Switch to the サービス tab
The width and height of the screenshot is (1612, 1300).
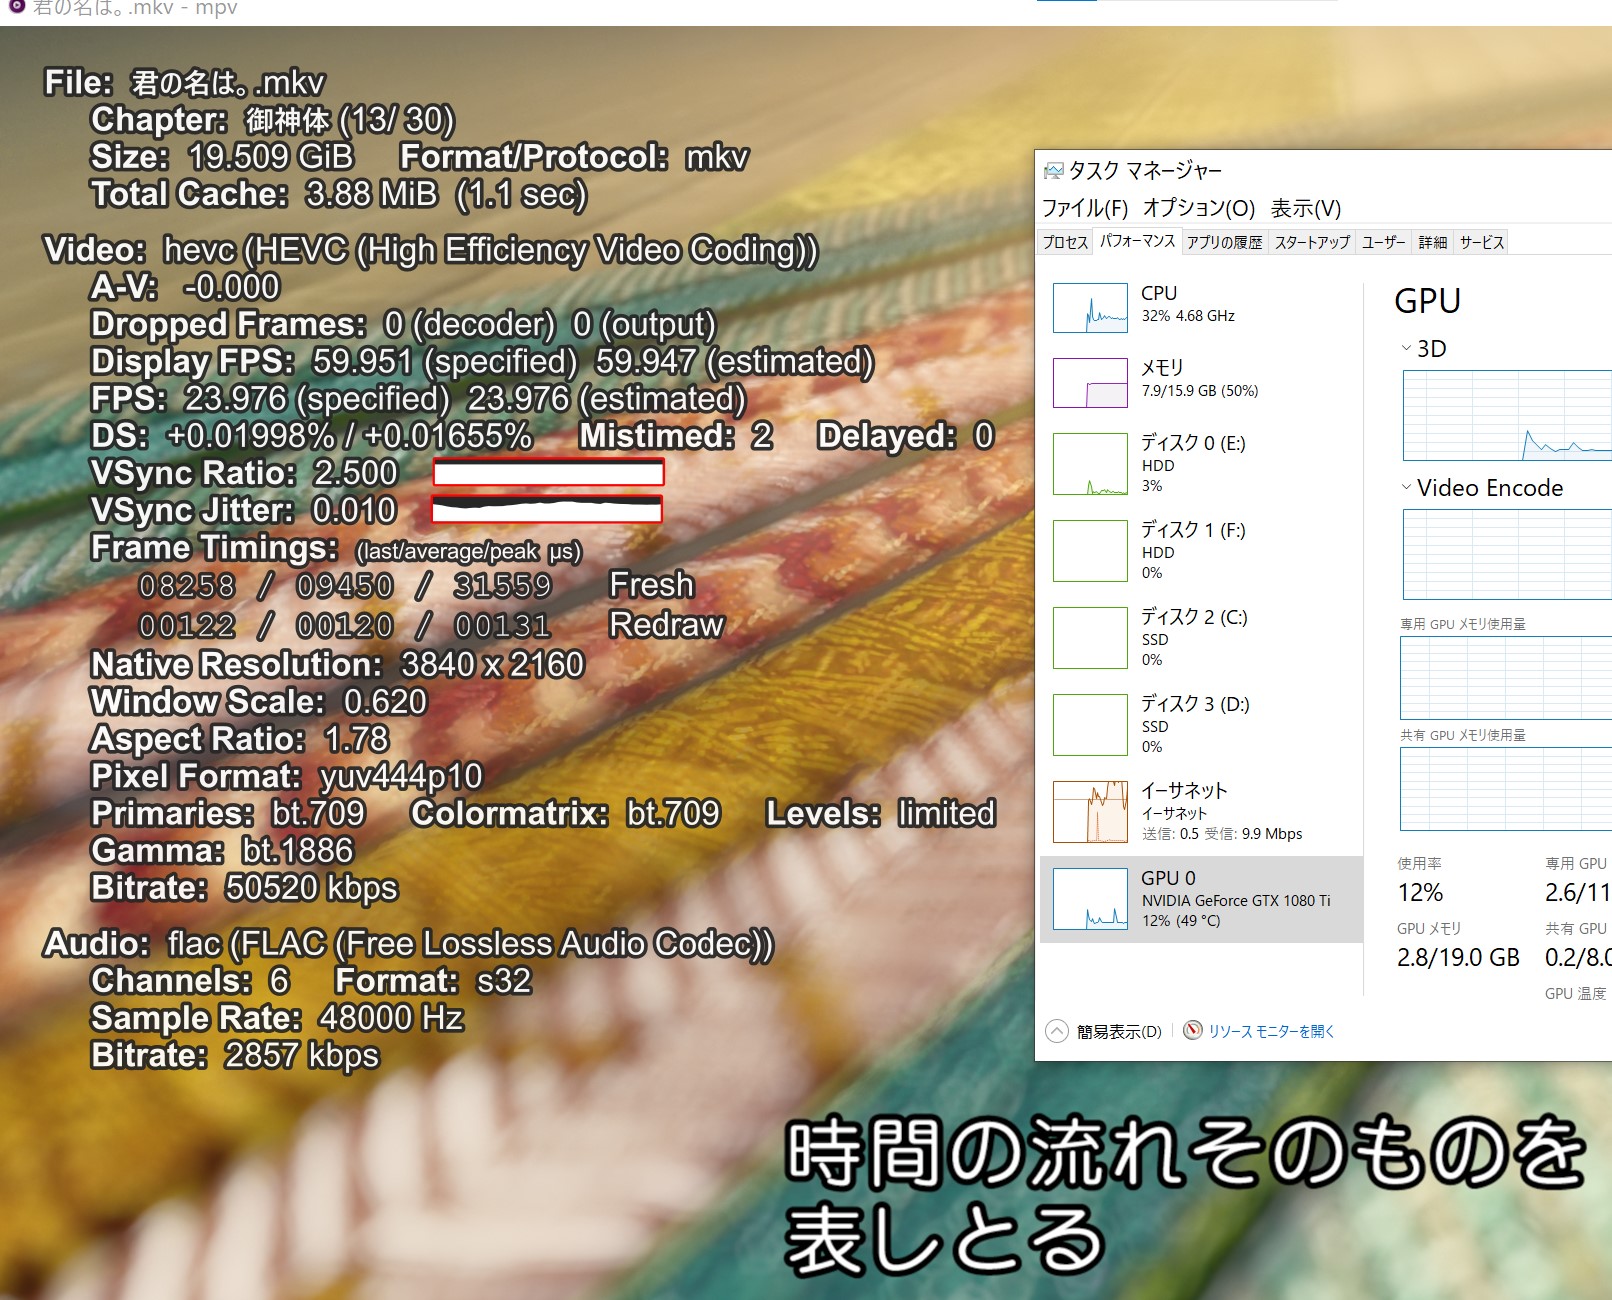pyautogui.click(x=1481, y=242)
